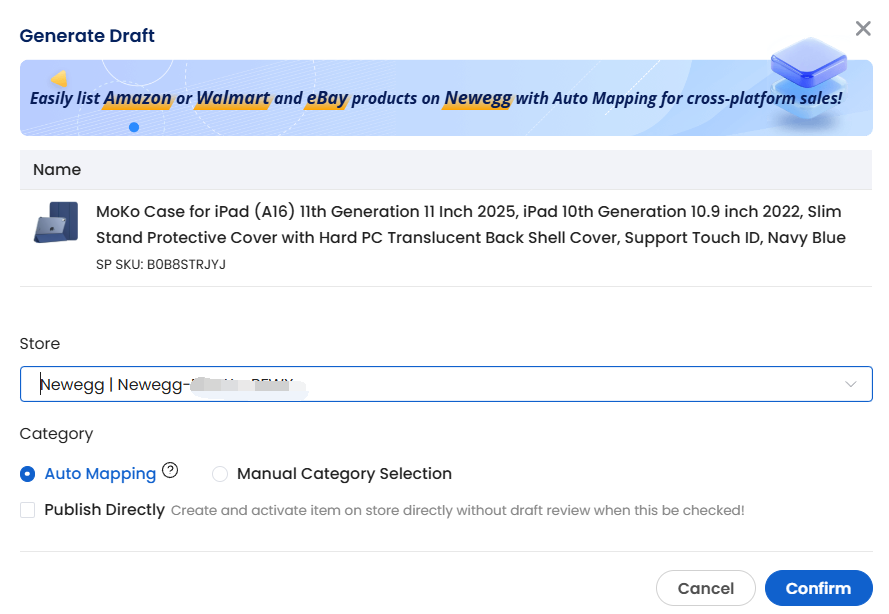Click the Generate Draft dialog title
Screen dimensions: 889x614
[87, 36]
